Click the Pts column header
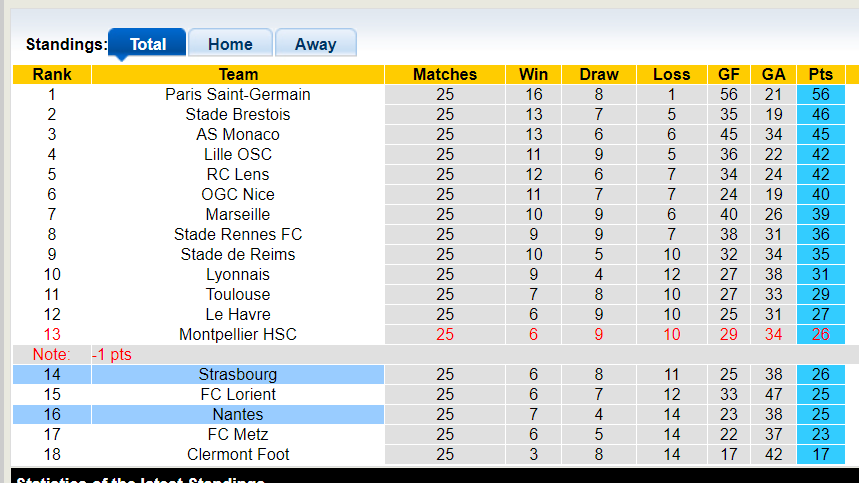The height and width of the screenshot is (483, 859). 821,74
